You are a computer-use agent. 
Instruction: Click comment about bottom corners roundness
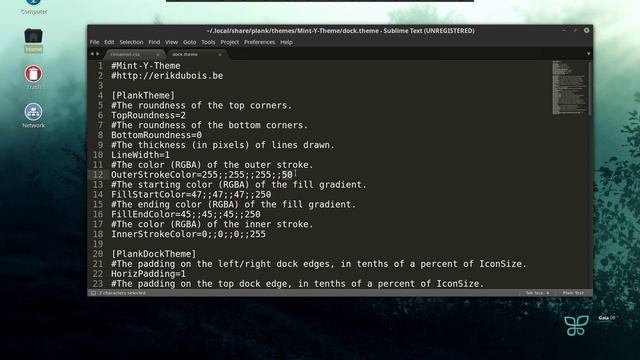point(210,125)
